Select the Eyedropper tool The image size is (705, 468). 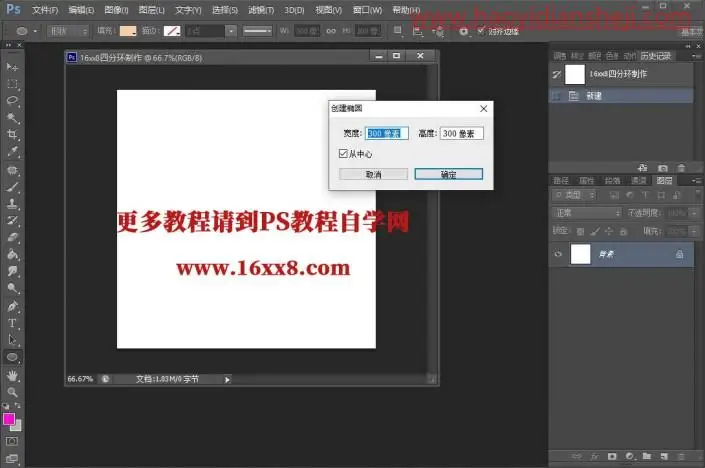click(12, 152)
